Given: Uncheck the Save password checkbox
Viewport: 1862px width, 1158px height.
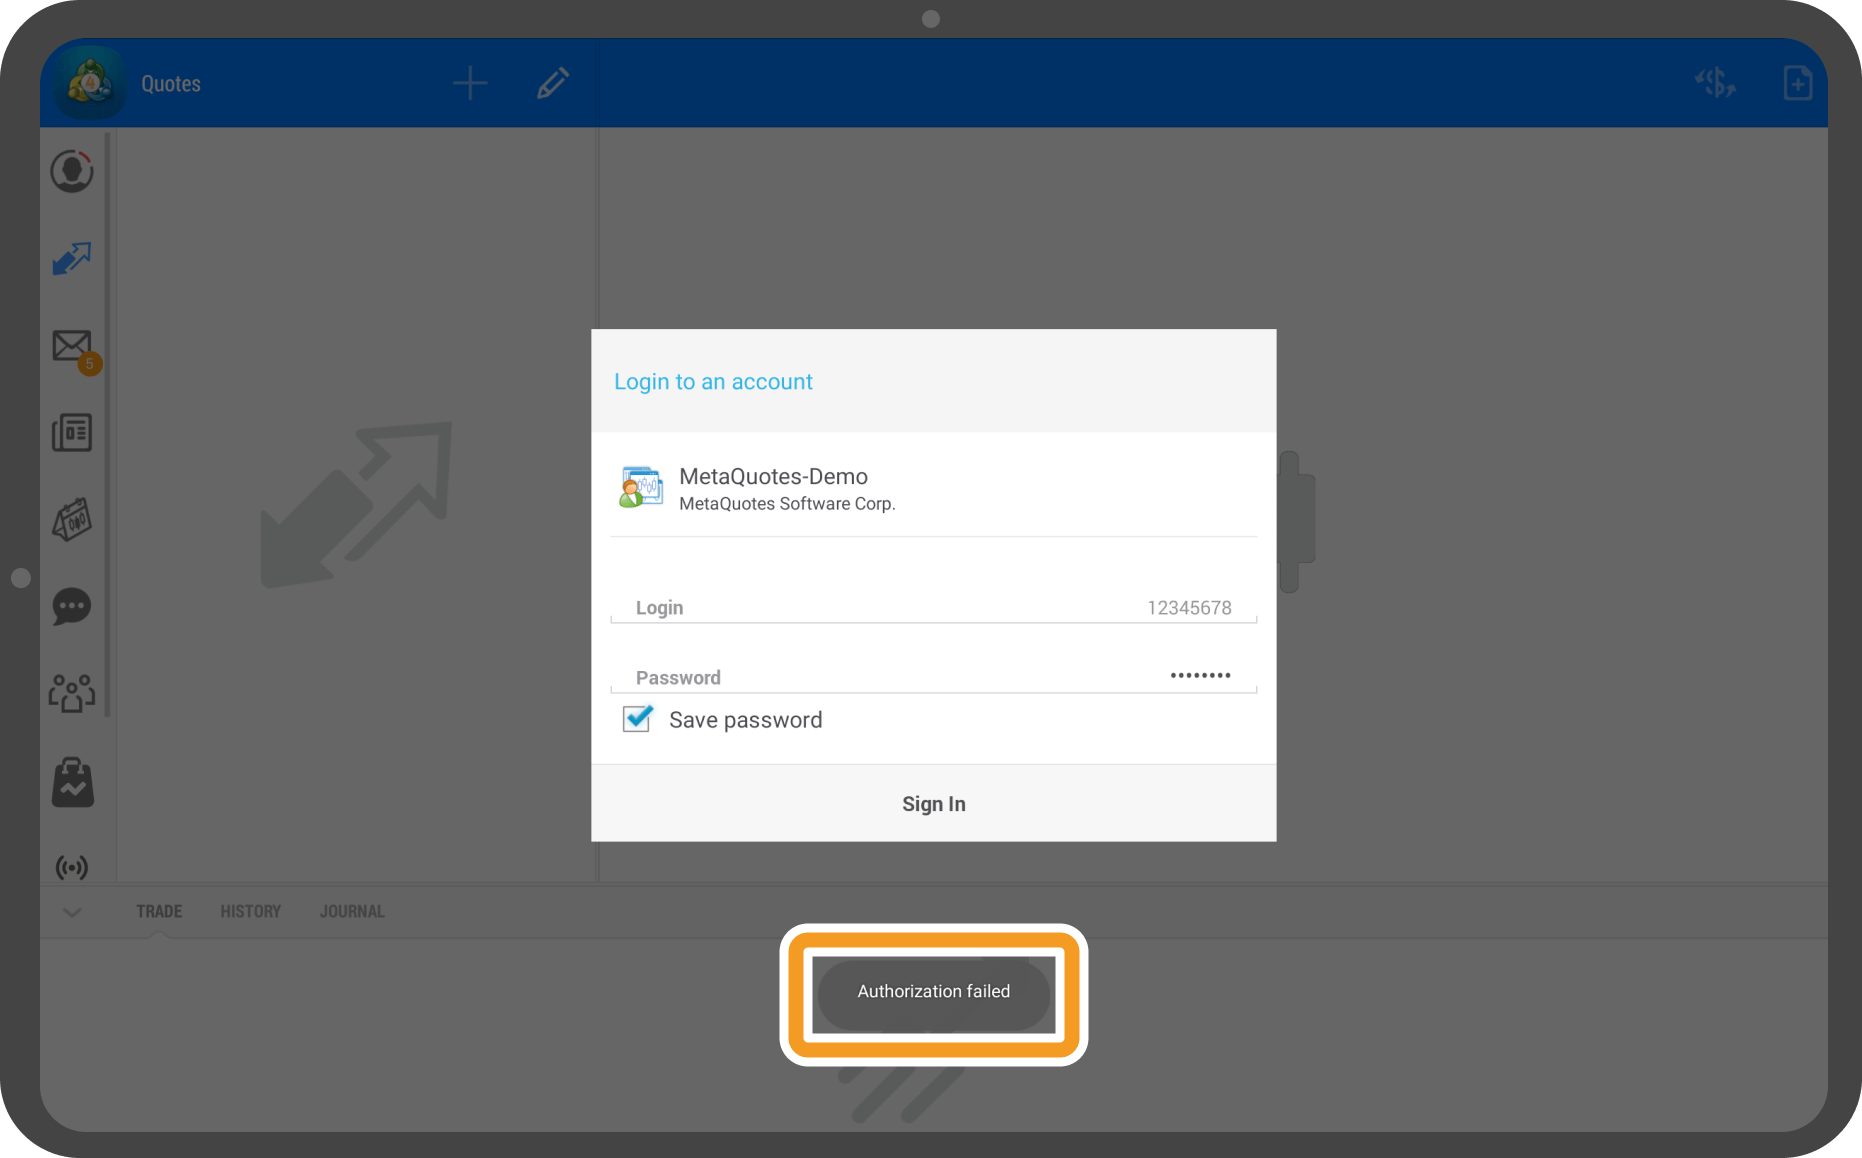Looking at the screenshot, I should point(638,719).
